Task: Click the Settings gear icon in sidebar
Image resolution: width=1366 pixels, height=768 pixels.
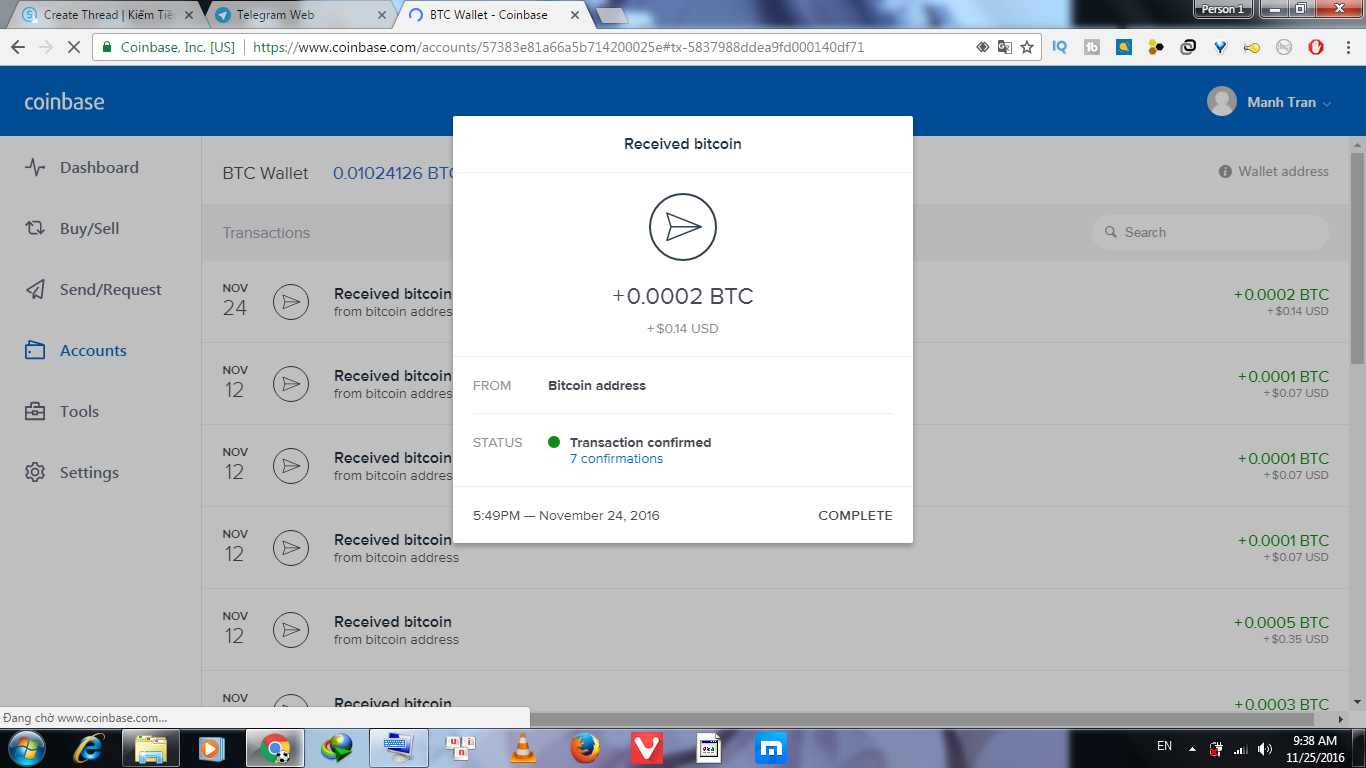Action: (35, 473)
